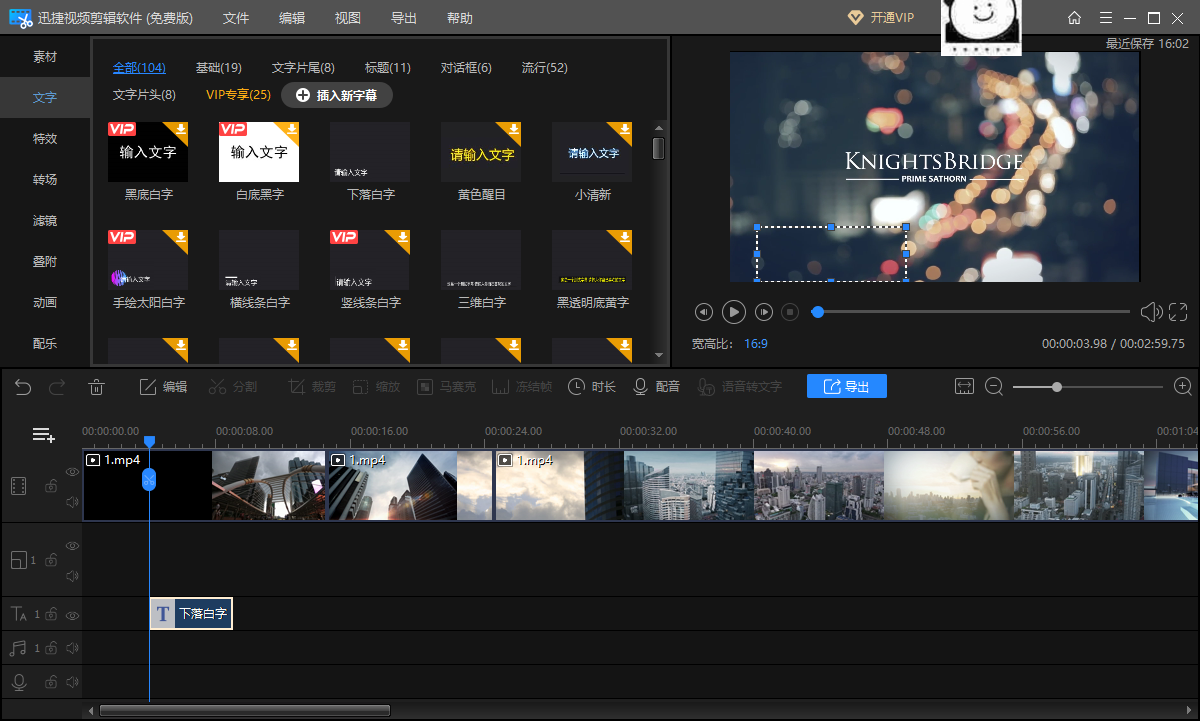Click the preview progress slider handle
Image resolution: width=1200 pixels, height=721 pixels.
pyautogui.click(x=818, y=312)
